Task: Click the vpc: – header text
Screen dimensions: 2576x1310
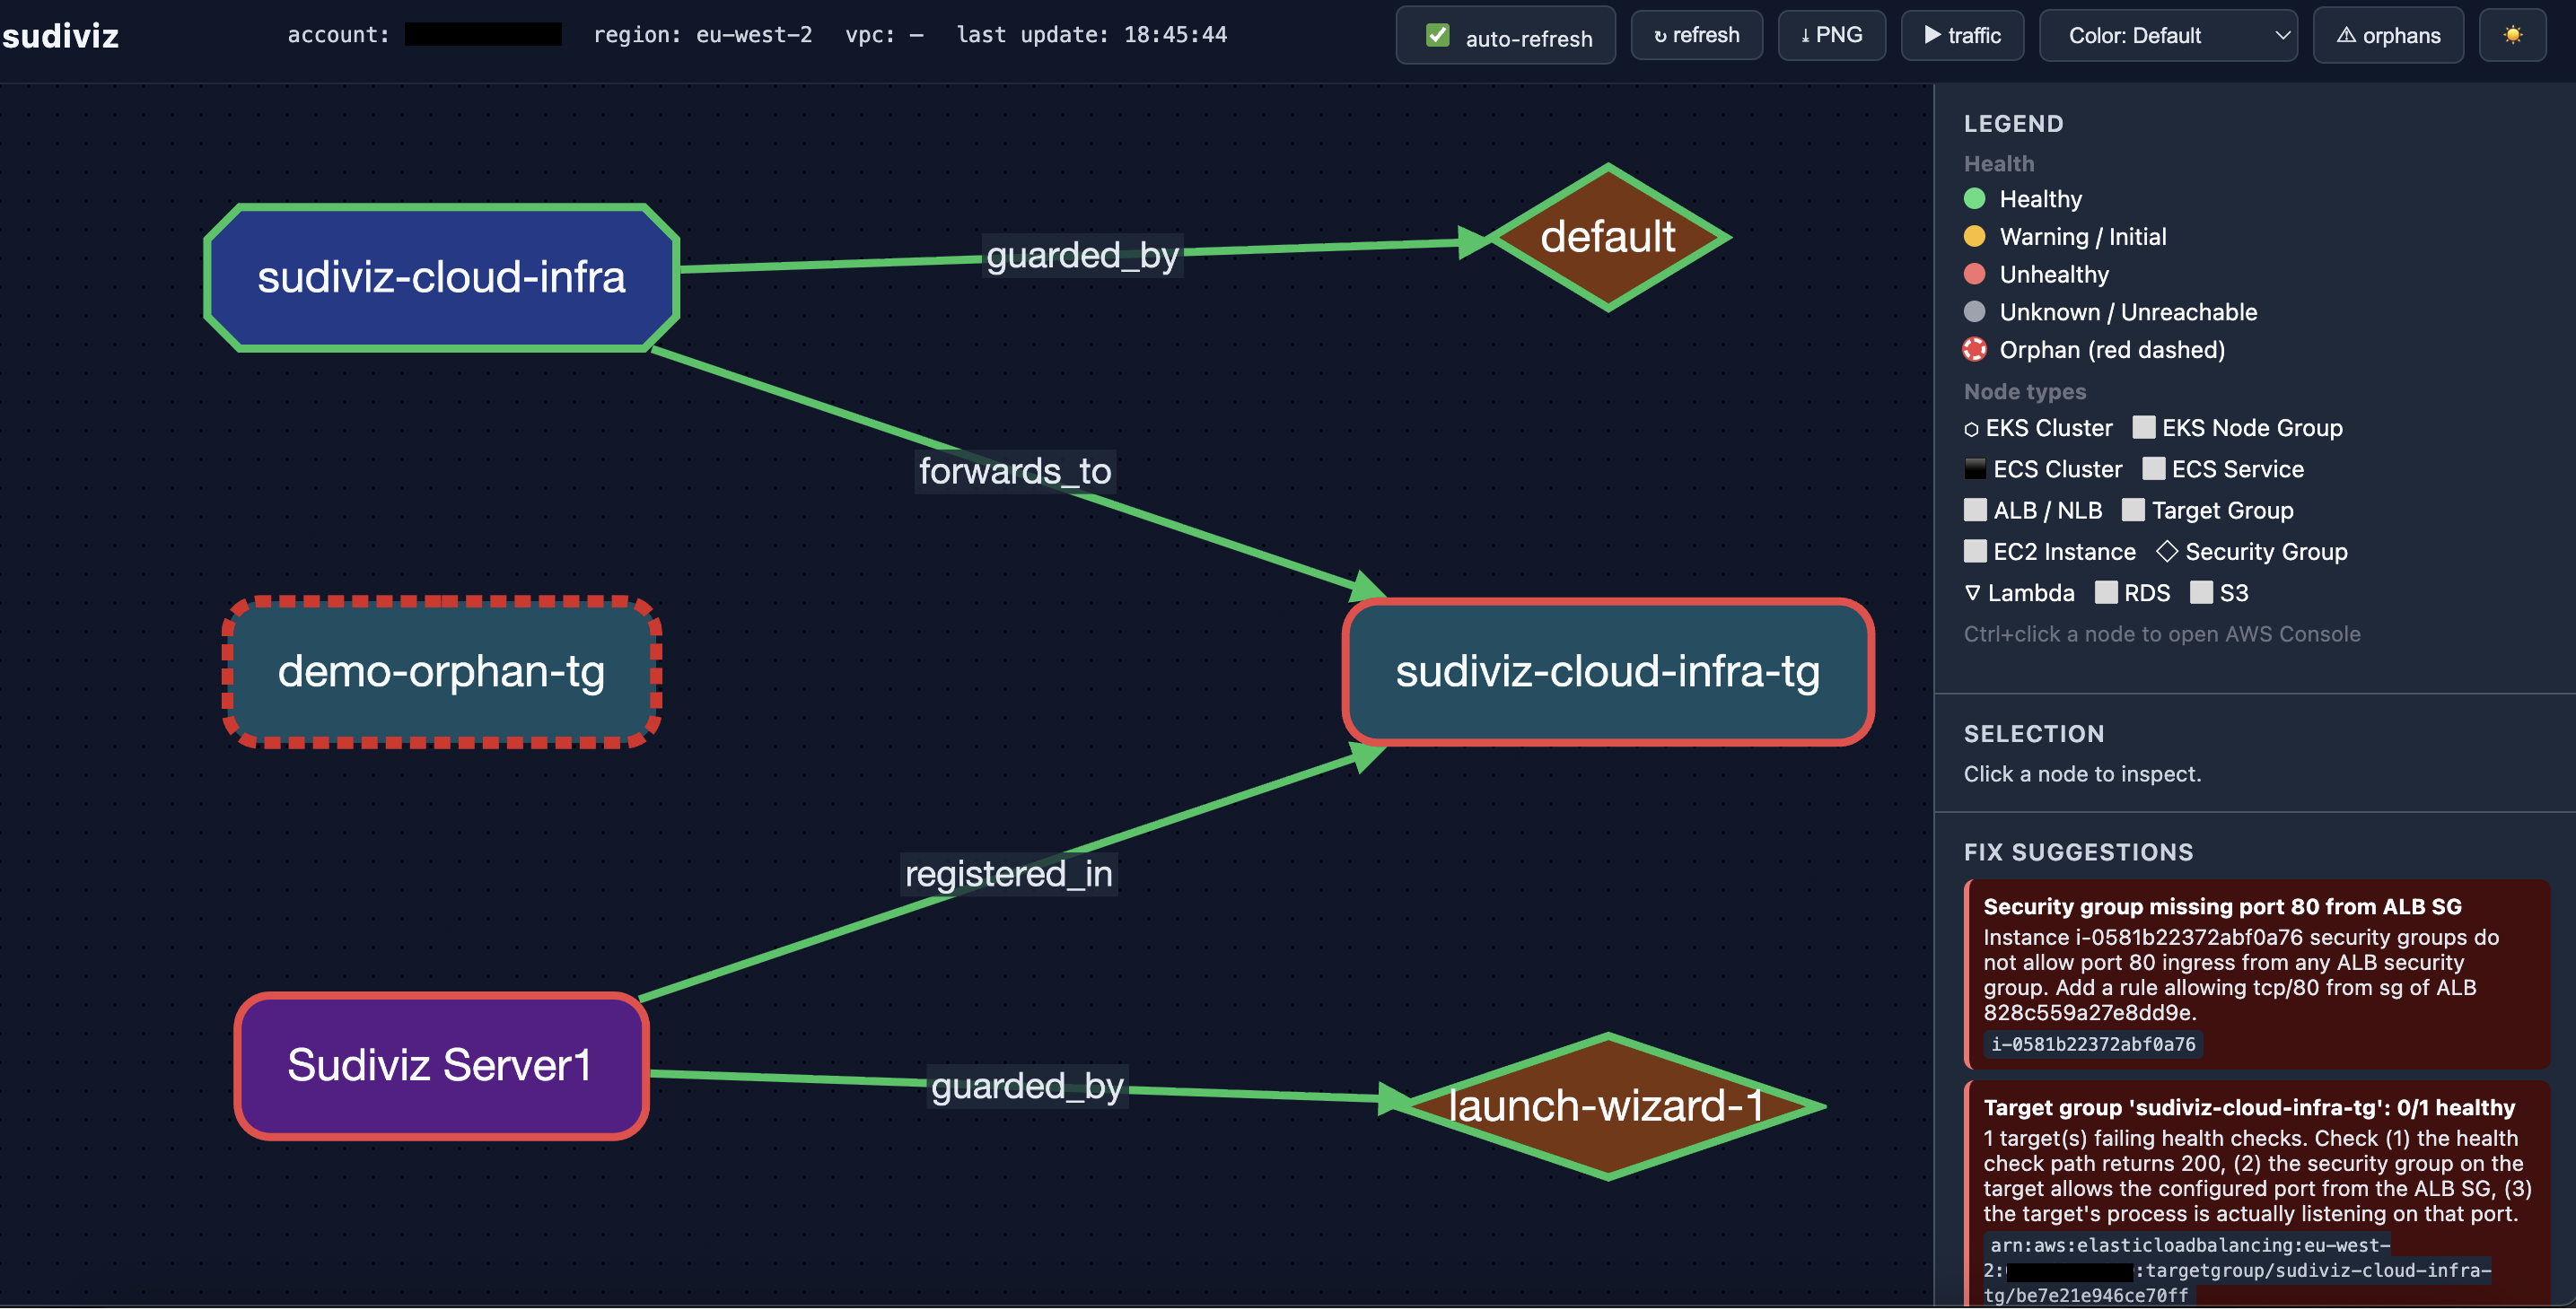Action: click(884, 35)
